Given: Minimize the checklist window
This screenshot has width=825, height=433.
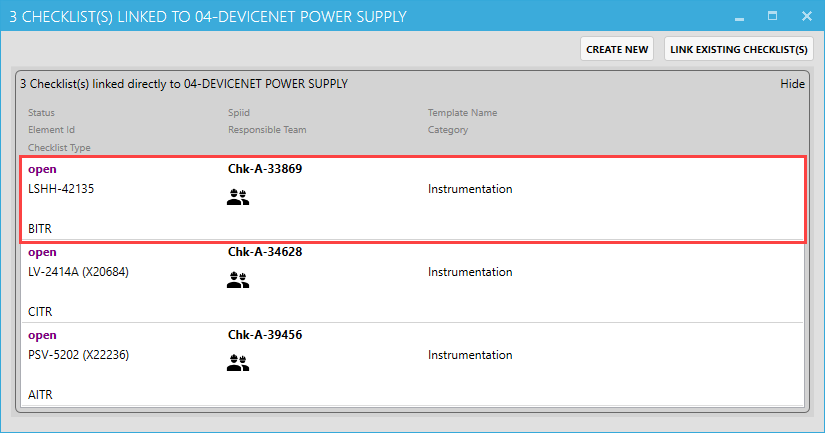Looking at the screenshot, I should (x=739, y=16).
